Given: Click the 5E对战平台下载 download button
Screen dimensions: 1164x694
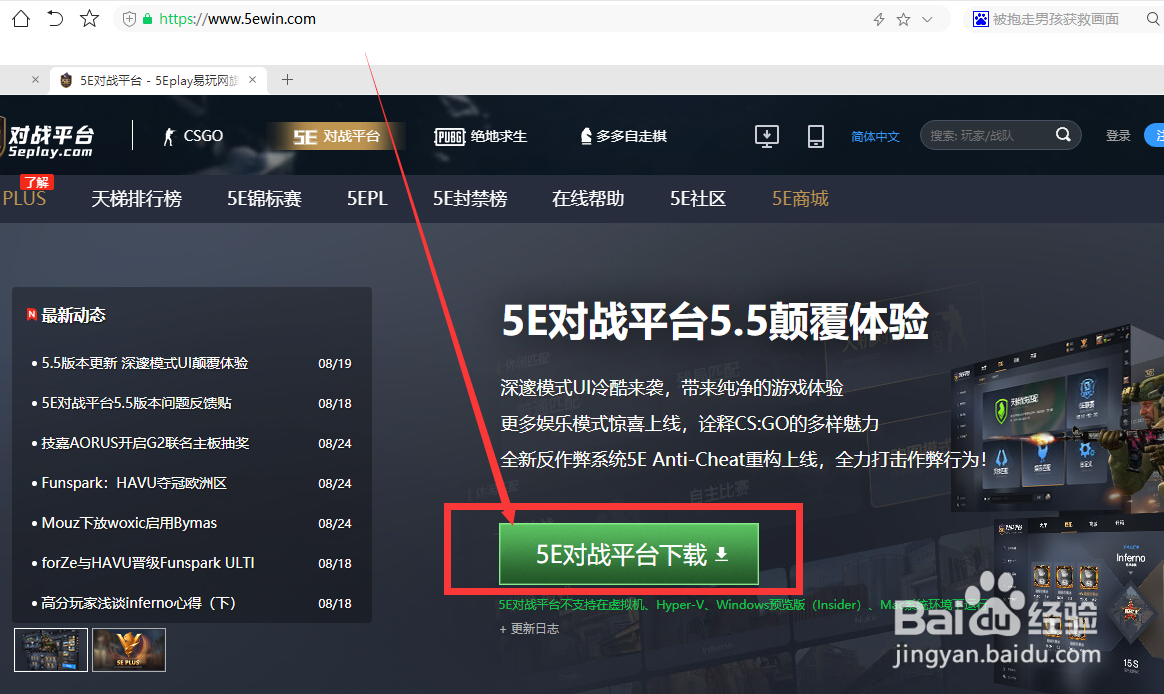Looking at the screenshot, I should coord(629,554).
